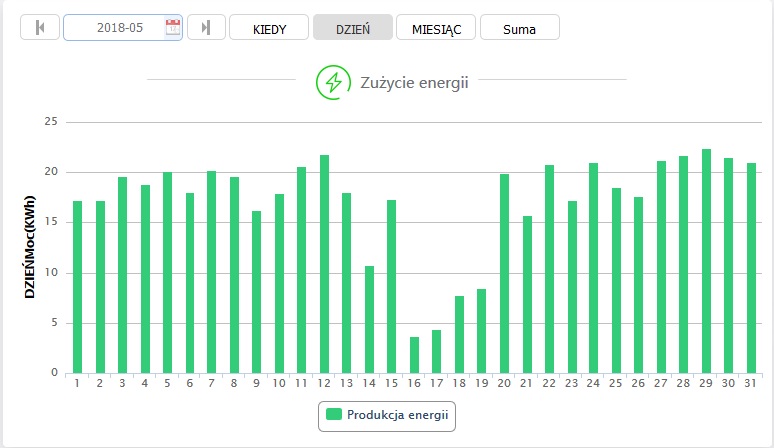
Task: Click the Zużycie energii chart title
Action: 414,83
